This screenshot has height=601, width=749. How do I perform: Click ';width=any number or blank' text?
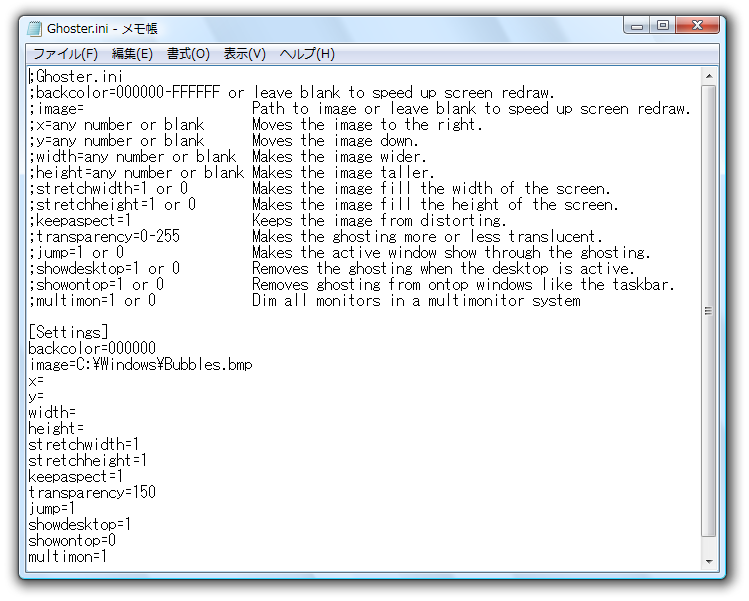[132, 156]
